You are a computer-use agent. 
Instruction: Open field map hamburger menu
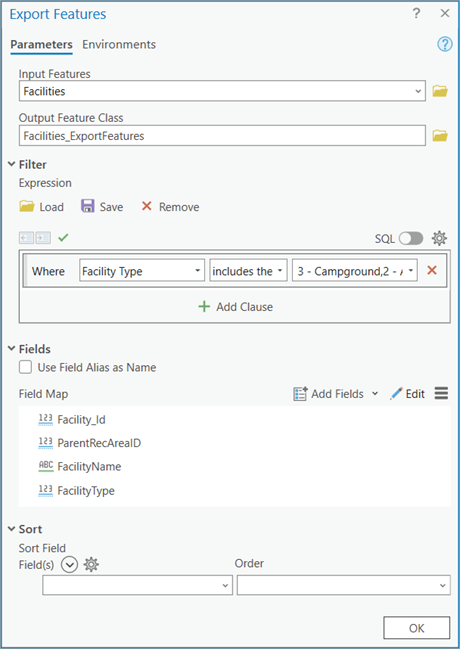[441, 393]
